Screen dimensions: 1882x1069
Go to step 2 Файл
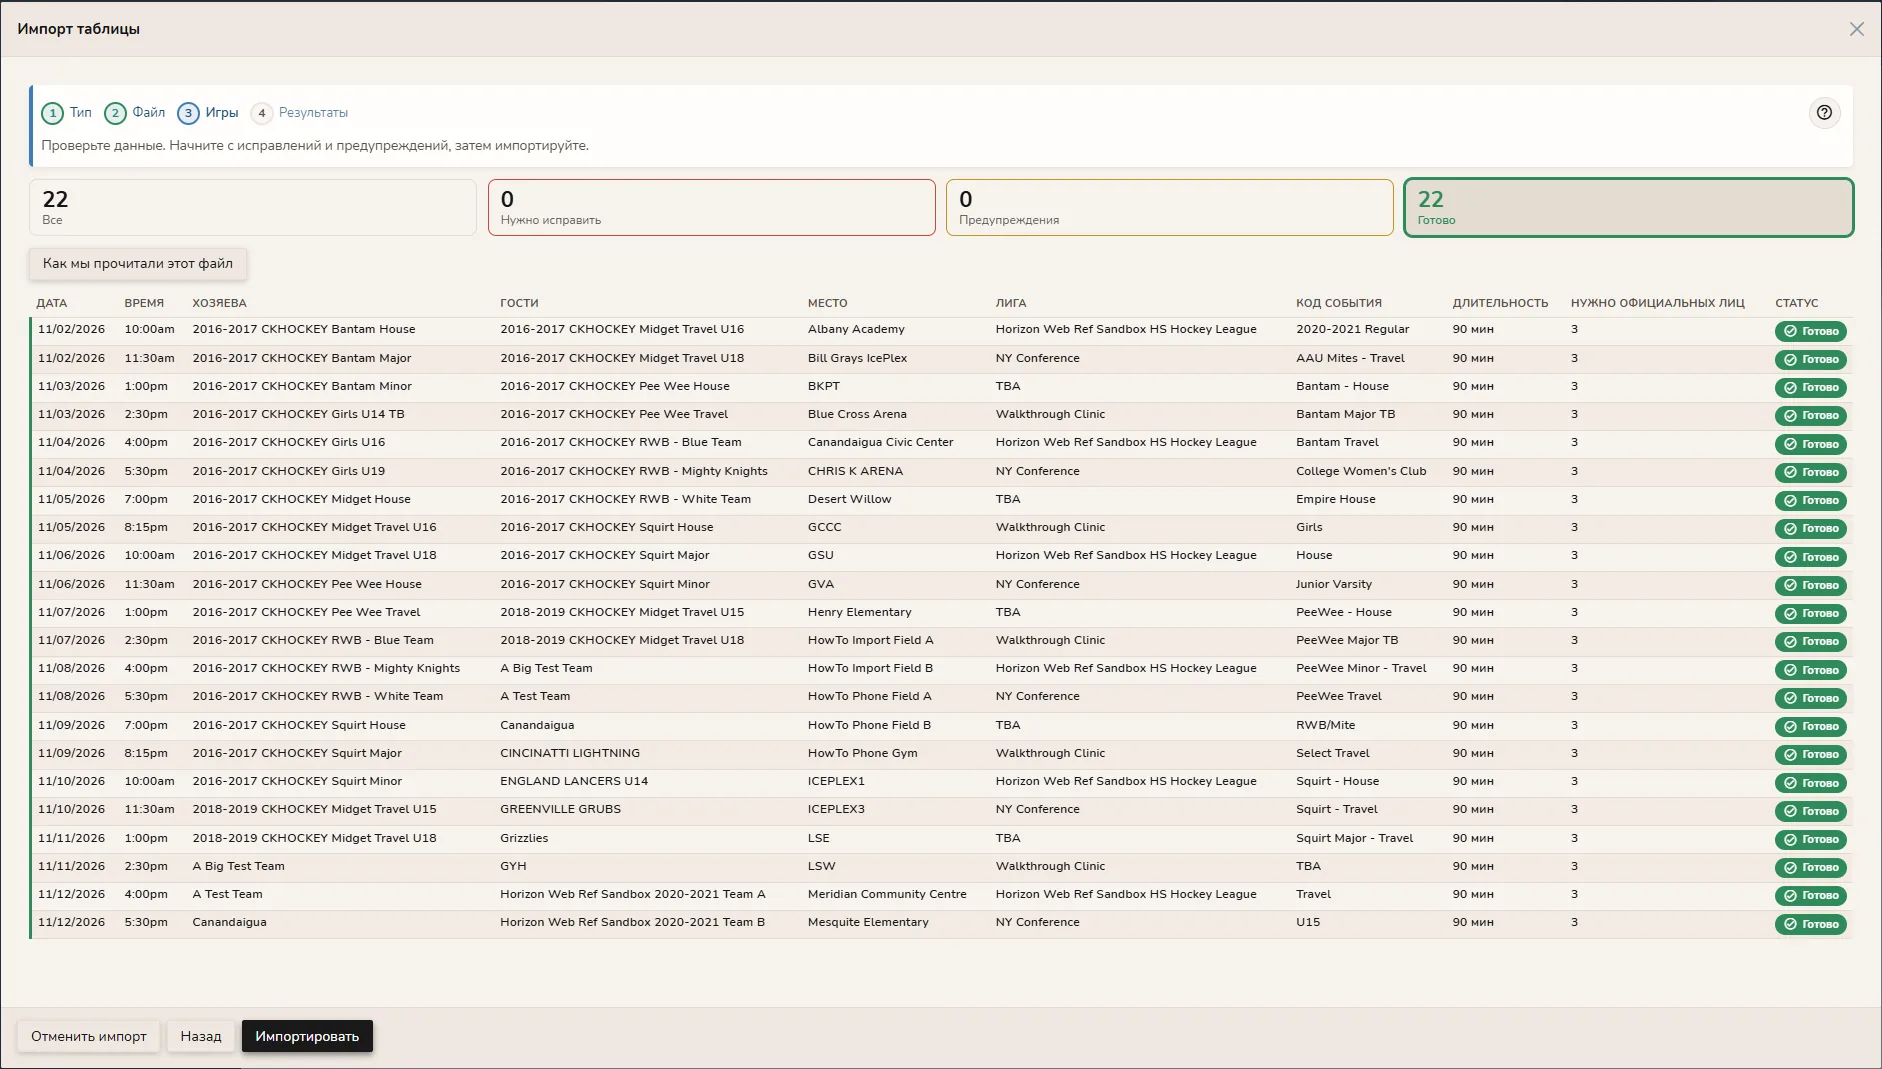tap(135, 113)
